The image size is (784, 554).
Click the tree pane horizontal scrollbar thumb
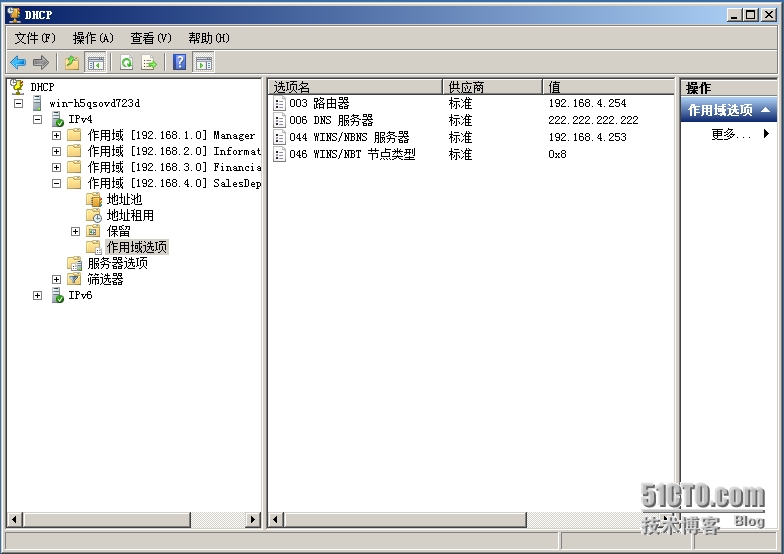106,520
